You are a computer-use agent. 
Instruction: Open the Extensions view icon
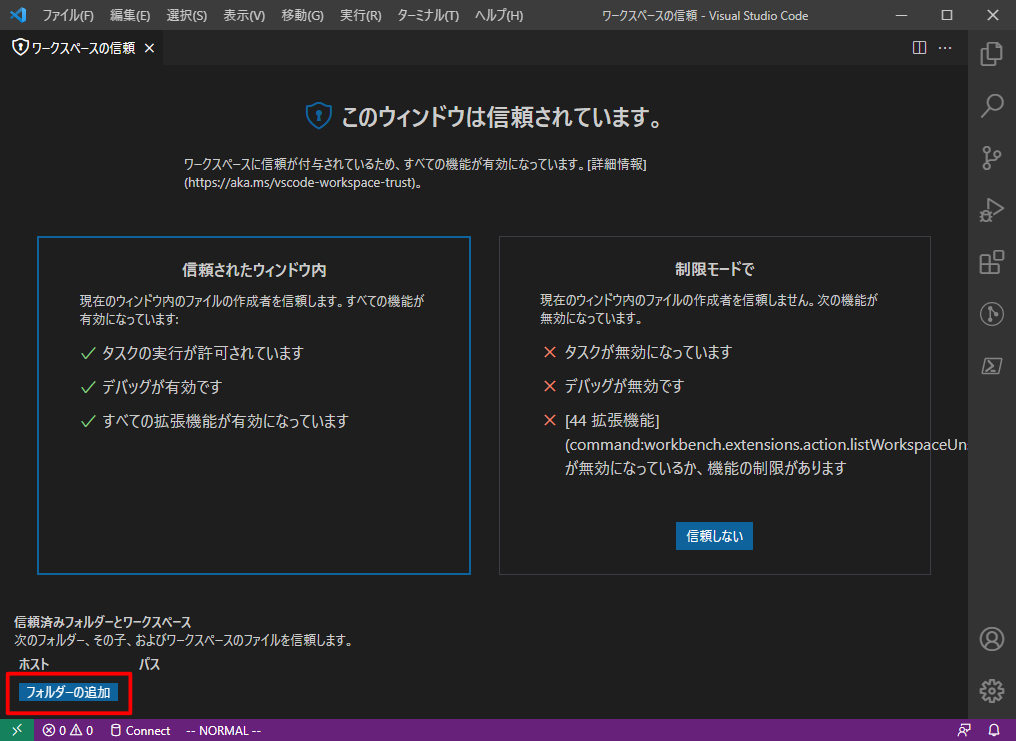pos(991,262)
